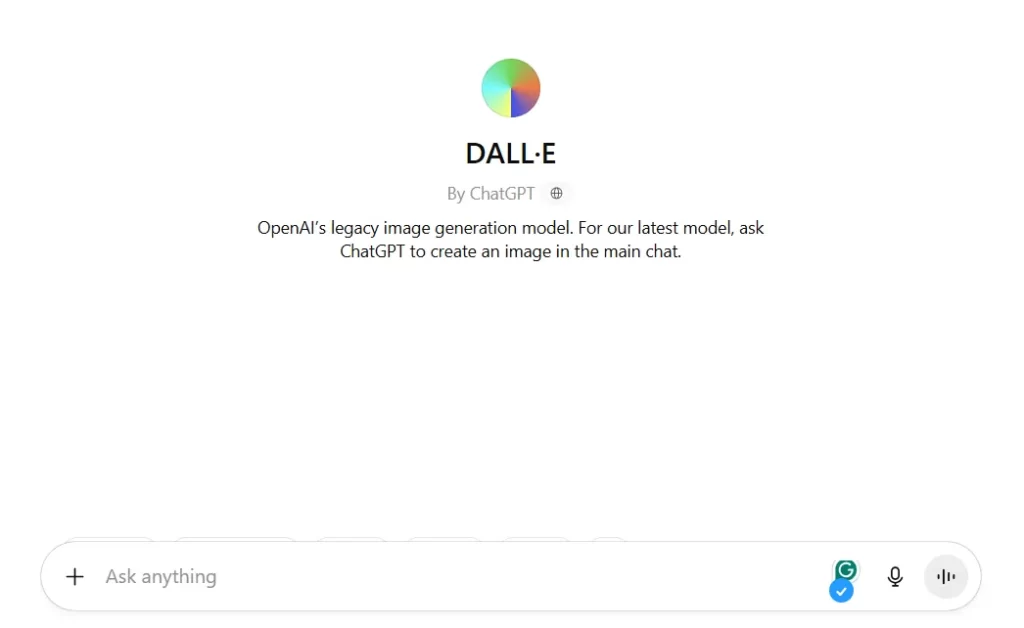
Task: Select the fifth hidden suggestion chip above input
Action: pyautogui.click(x=536, y=539)
